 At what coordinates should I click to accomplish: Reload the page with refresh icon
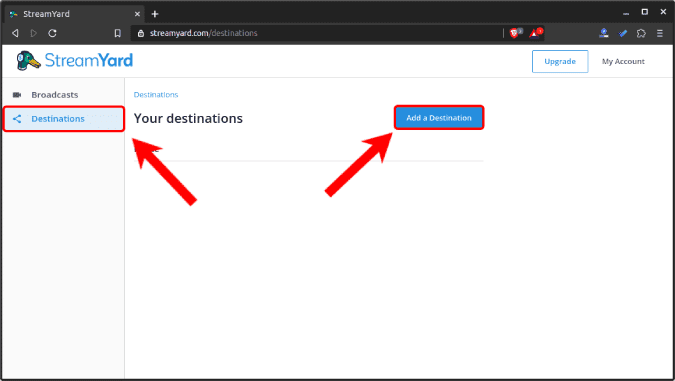[53, 33]
